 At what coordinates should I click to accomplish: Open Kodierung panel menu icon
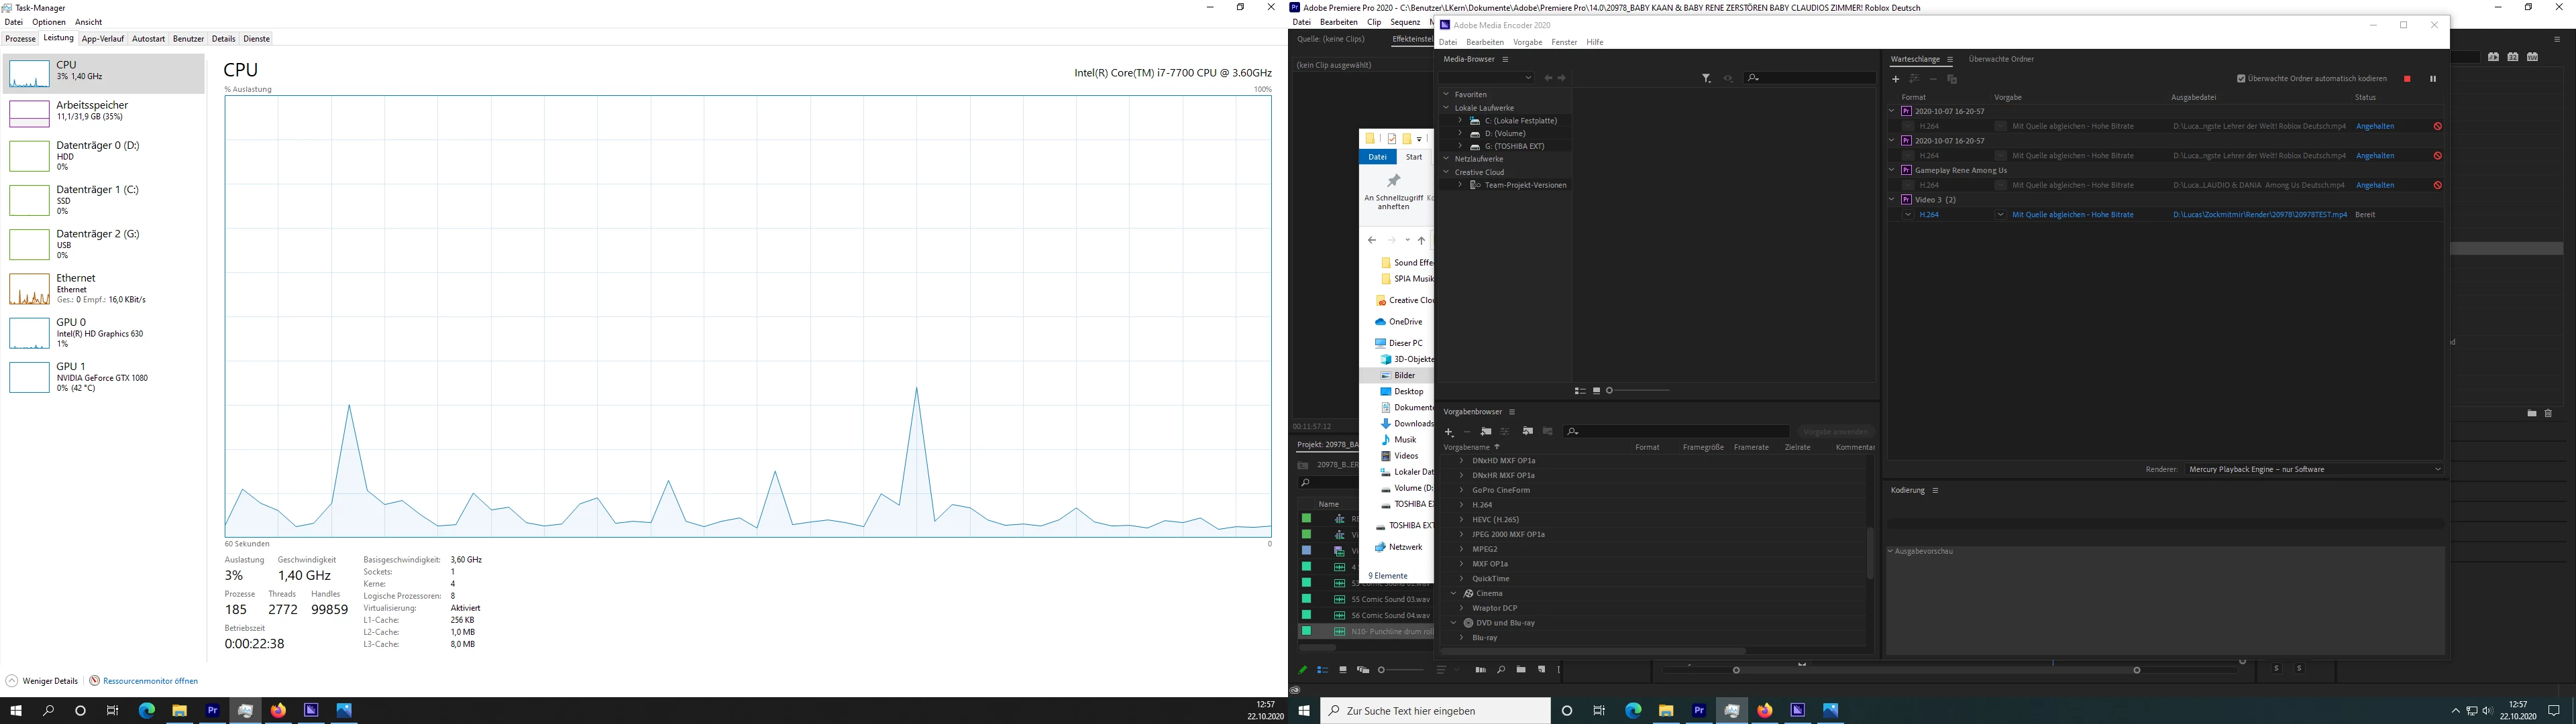1935,490
